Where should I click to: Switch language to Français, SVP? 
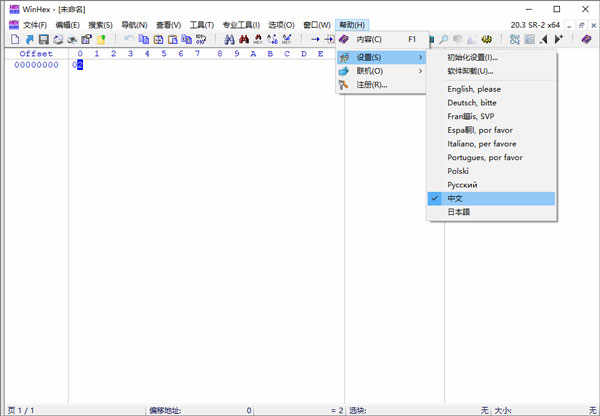491,116
